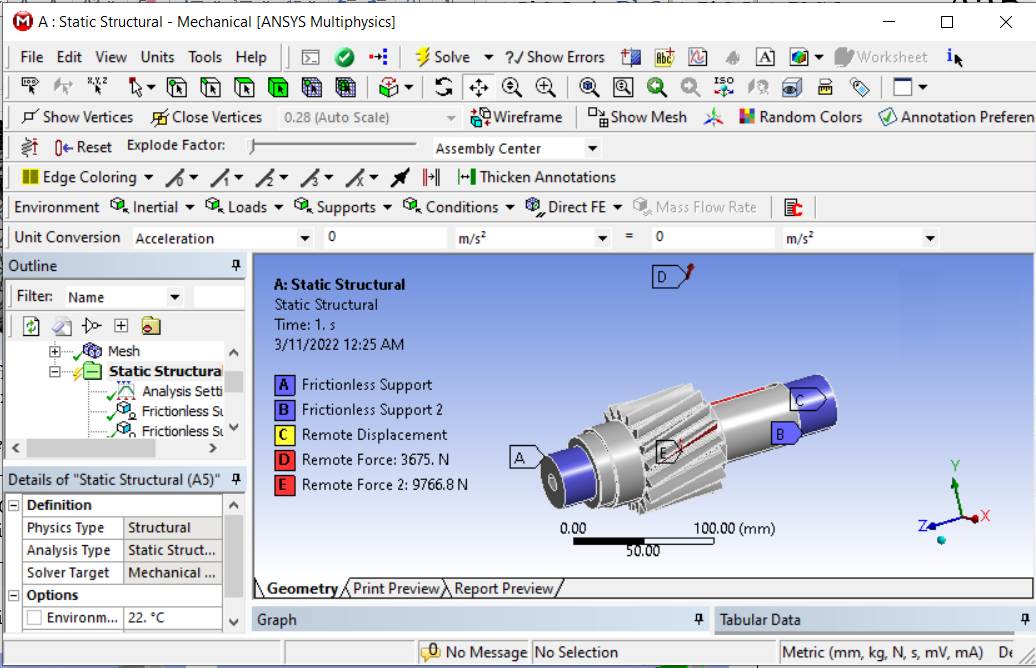Pin the Details panel
This screenshot has width=1036, height=668.
coord(236,479)
